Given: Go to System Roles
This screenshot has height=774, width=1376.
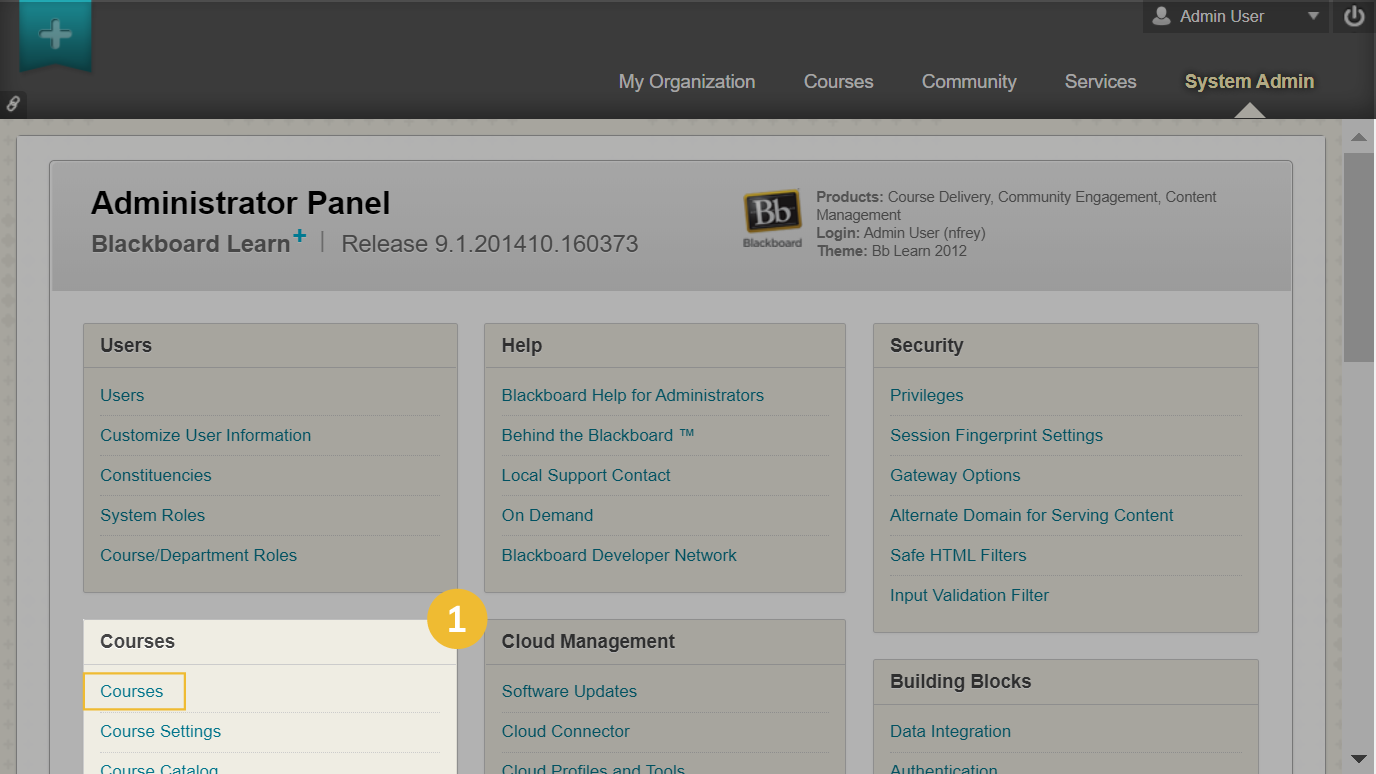Looking at the screenshot, I should click(152, 516).
